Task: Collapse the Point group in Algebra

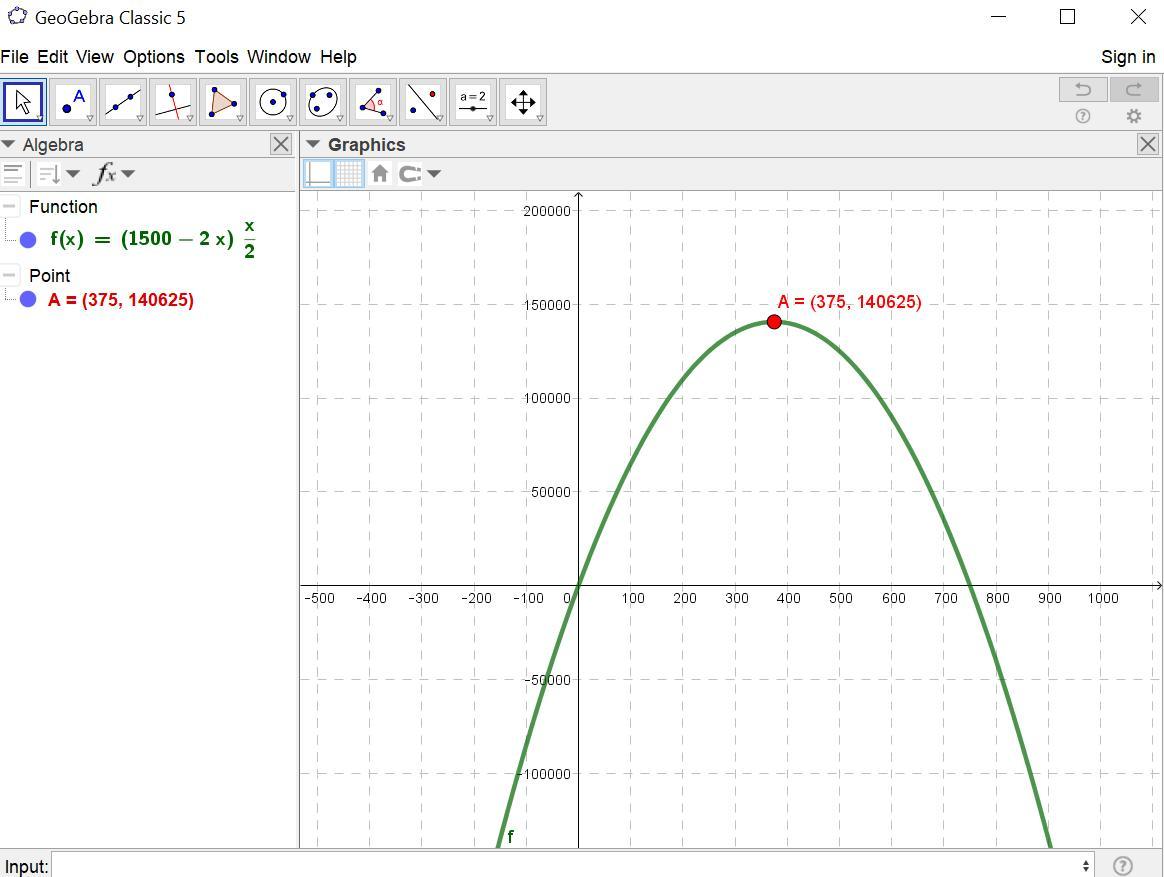Action: click(10, 275)
